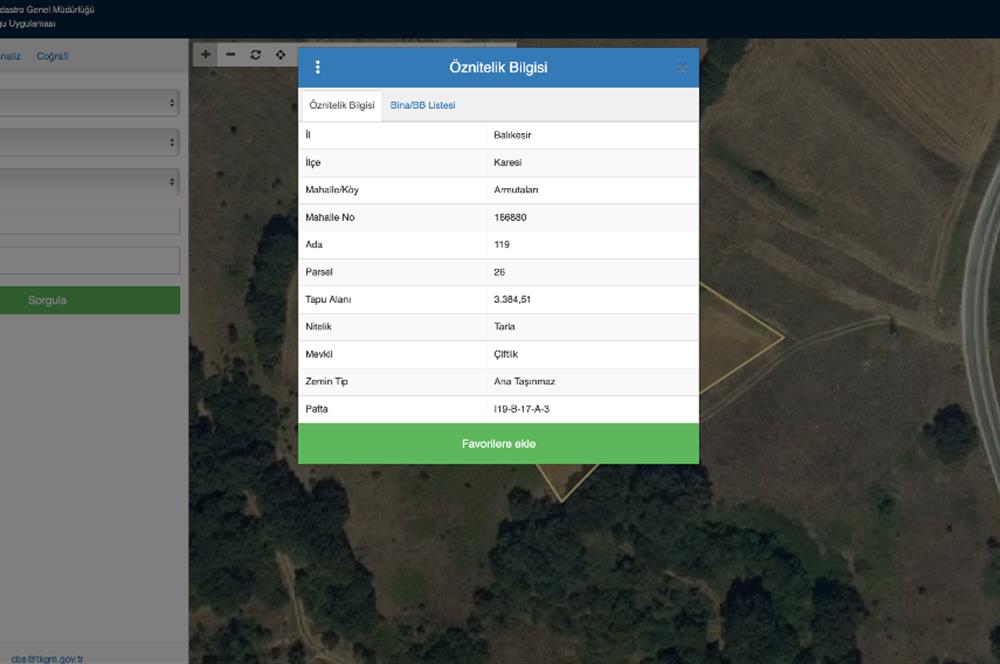Click the refresh map icon
Image resolution: width=1000 pixels, height=664 pixels.
[256, 54]
